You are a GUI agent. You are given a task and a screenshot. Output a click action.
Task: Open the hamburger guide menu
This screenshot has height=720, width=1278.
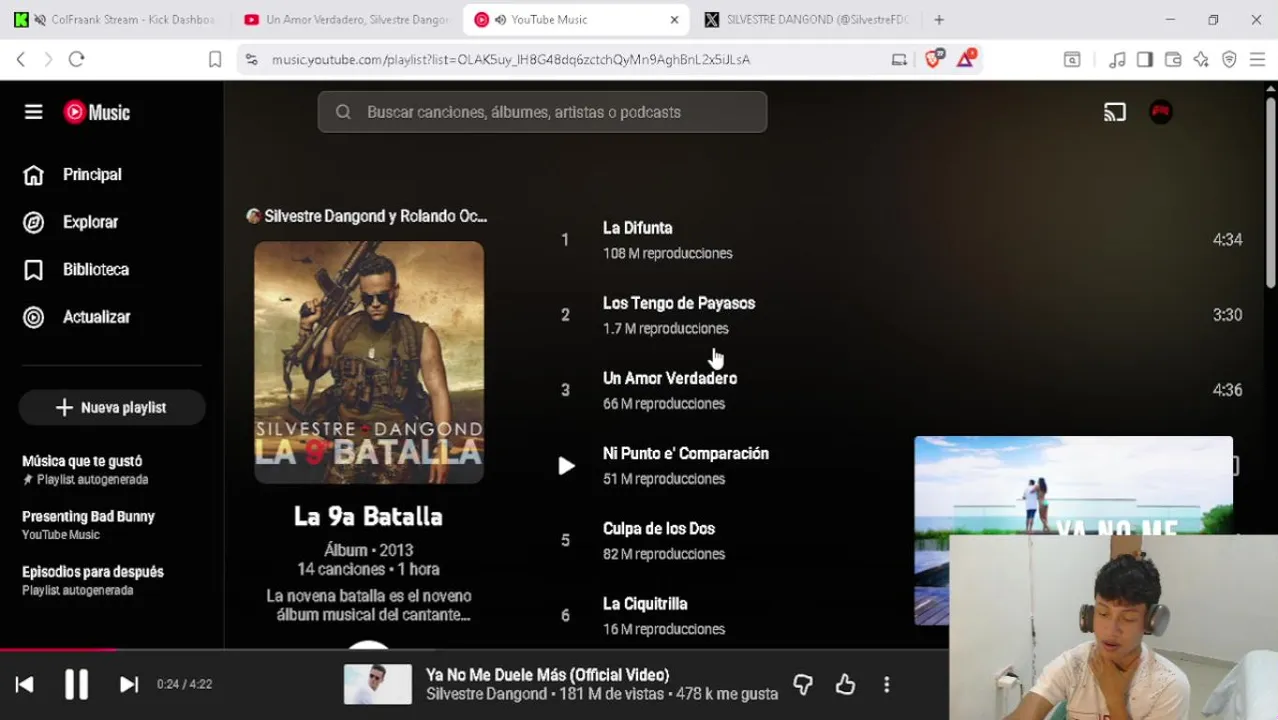click(x=33, y=112)
